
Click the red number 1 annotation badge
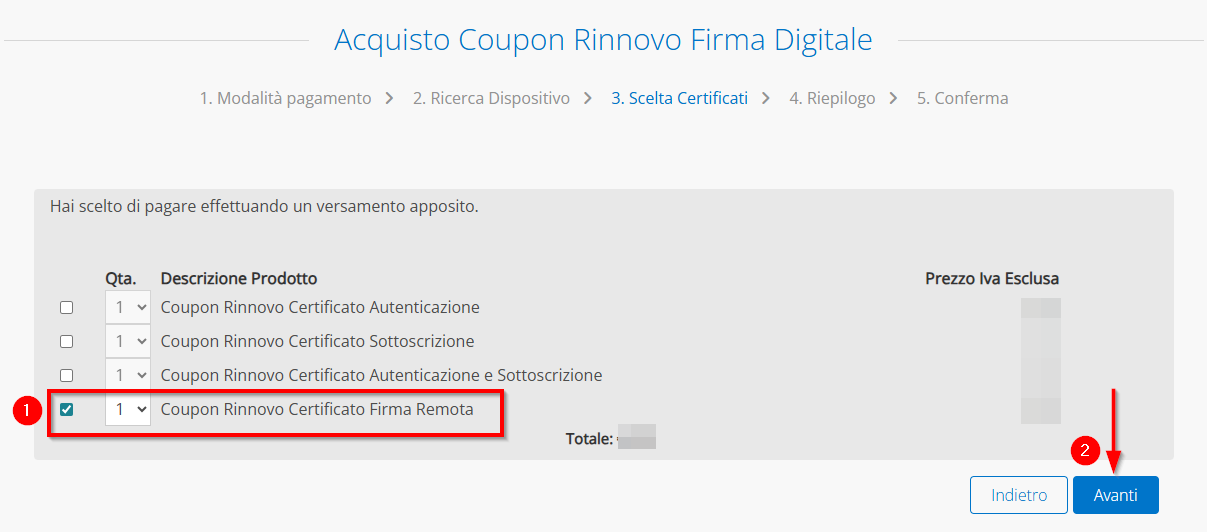(28, 410)
